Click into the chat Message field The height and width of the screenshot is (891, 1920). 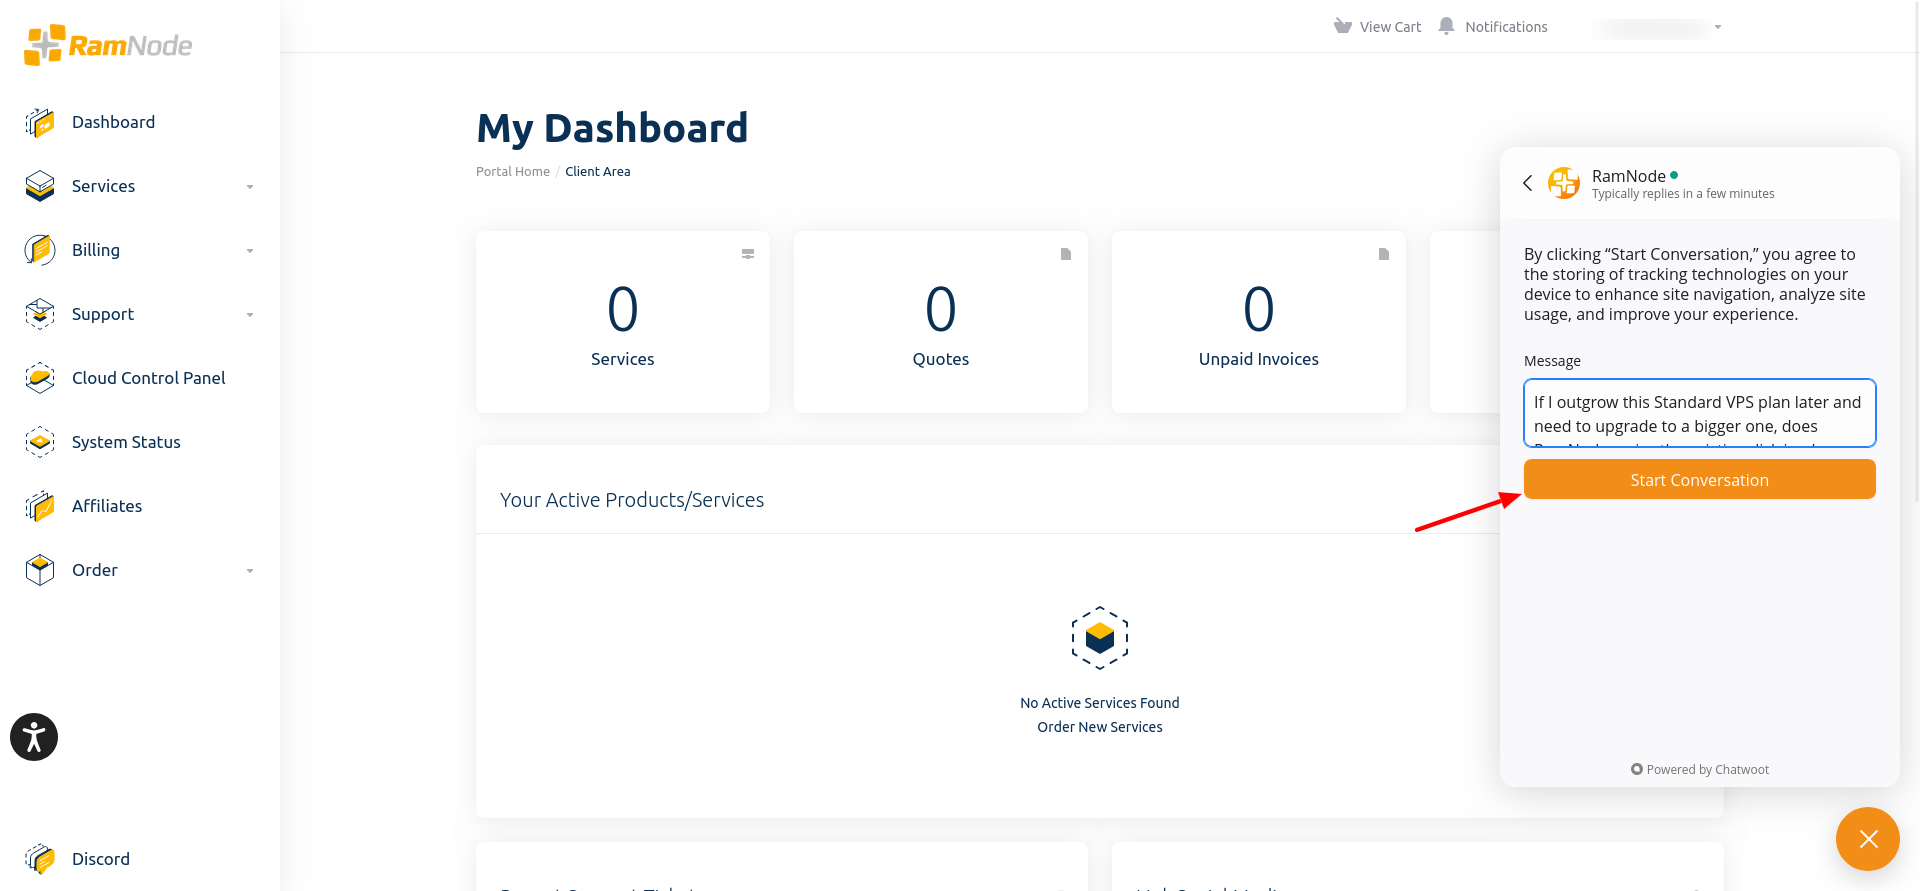click(1699, 413)
